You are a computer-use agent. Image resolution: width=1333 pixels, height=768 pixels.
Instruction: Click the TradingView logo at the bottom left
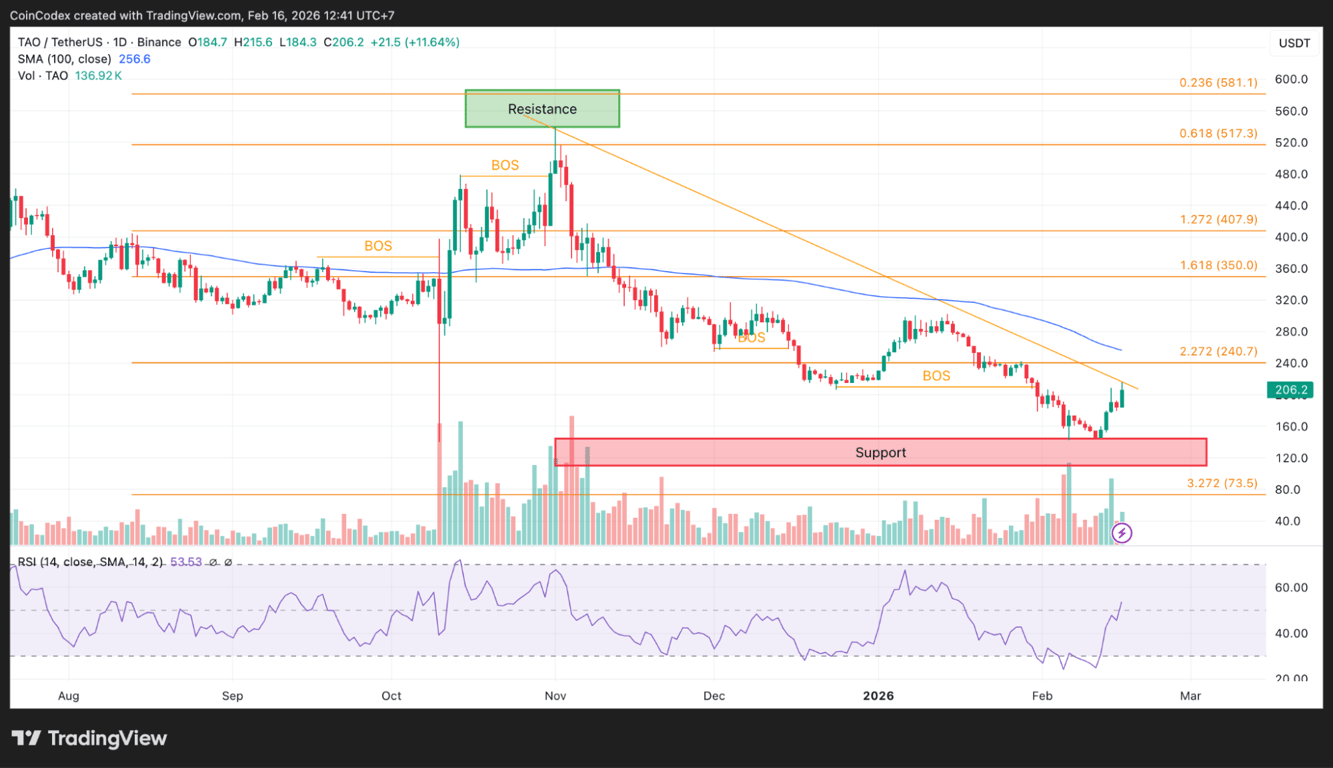tap(90, 738)
